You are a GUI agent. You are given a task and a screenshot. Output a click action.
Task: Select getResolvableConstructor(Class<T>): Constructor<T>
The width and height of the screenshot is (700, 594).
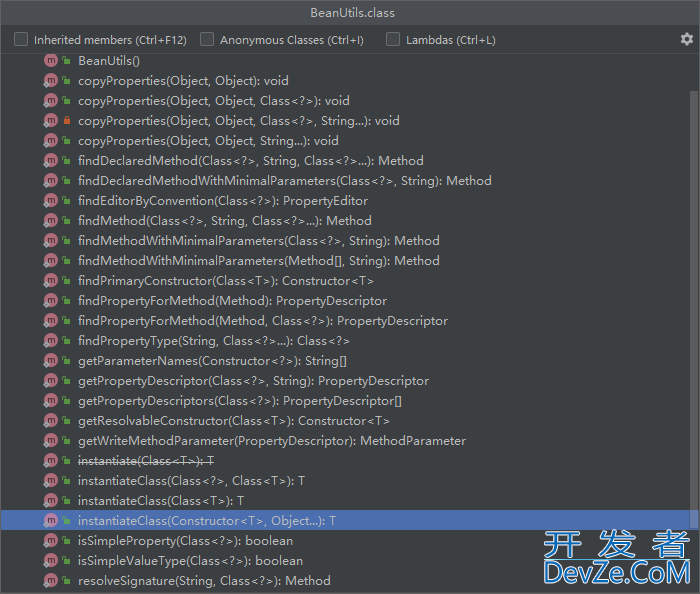[345, 420]
